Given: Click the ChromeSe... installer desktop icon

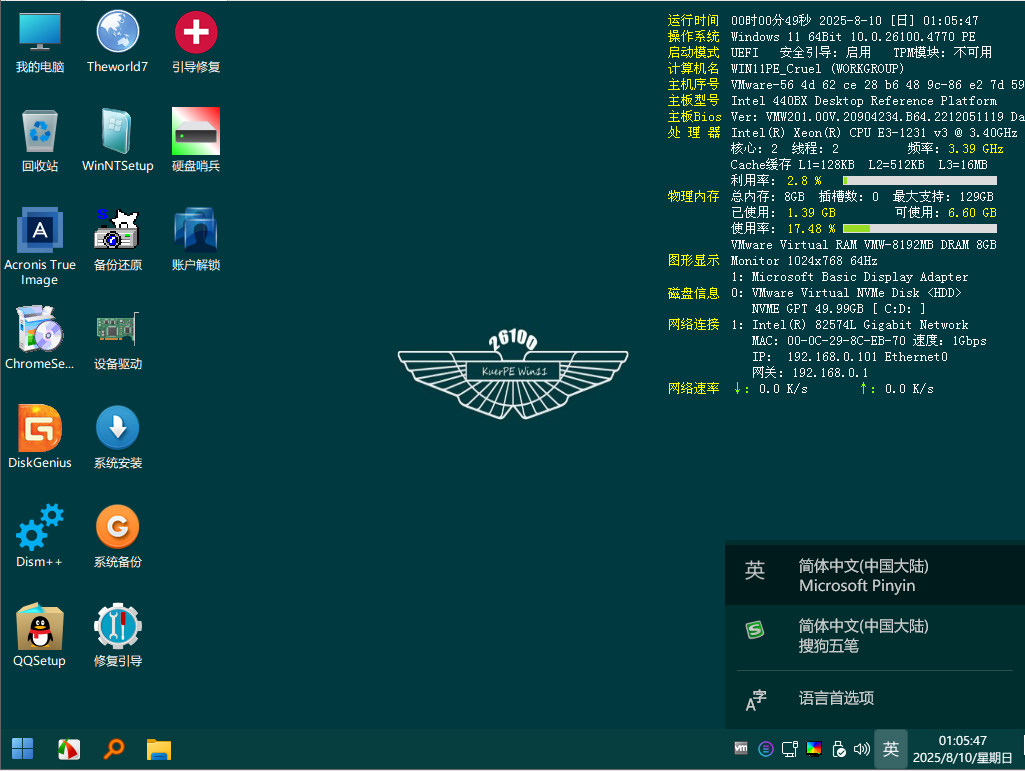Looking at the screenshot, I should [40, 339].
